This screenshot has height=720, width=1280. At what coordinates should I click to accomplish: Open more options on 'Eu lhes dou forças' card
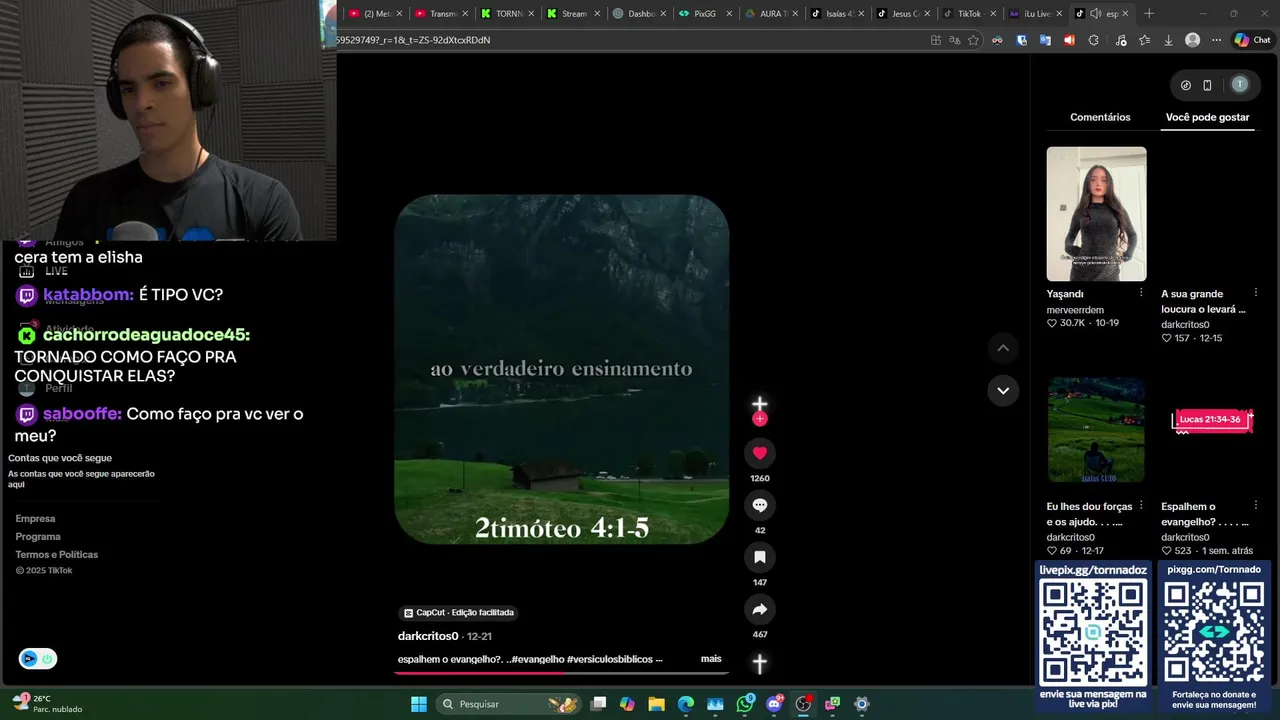click(1141, 506)
